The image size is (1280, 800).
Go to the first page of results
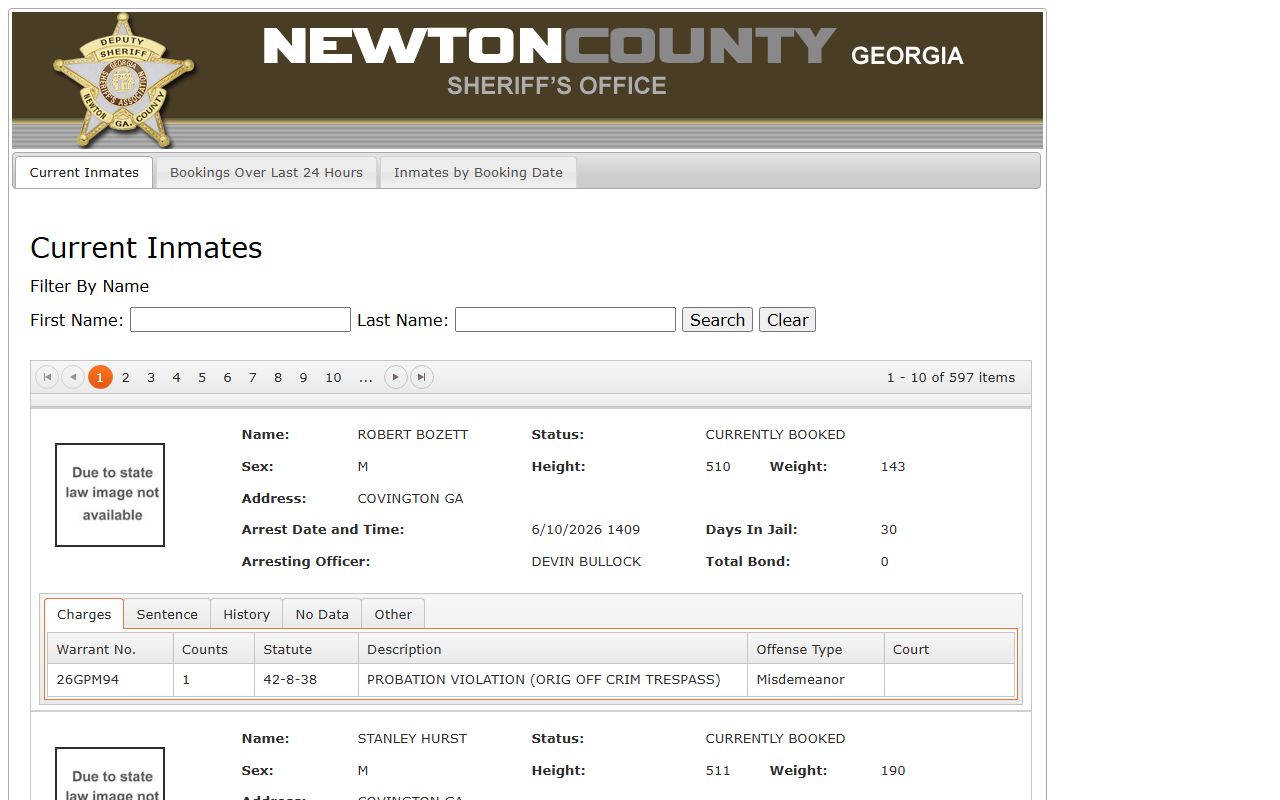tap(47, 377)
